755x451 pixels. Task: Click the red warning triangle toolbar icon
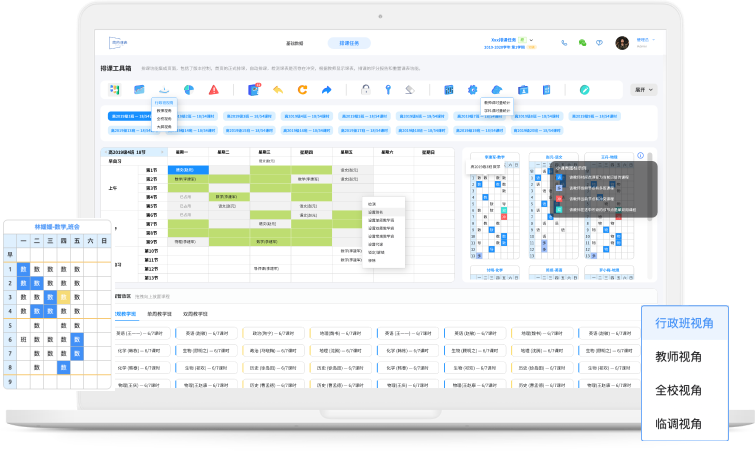point(214,90)
